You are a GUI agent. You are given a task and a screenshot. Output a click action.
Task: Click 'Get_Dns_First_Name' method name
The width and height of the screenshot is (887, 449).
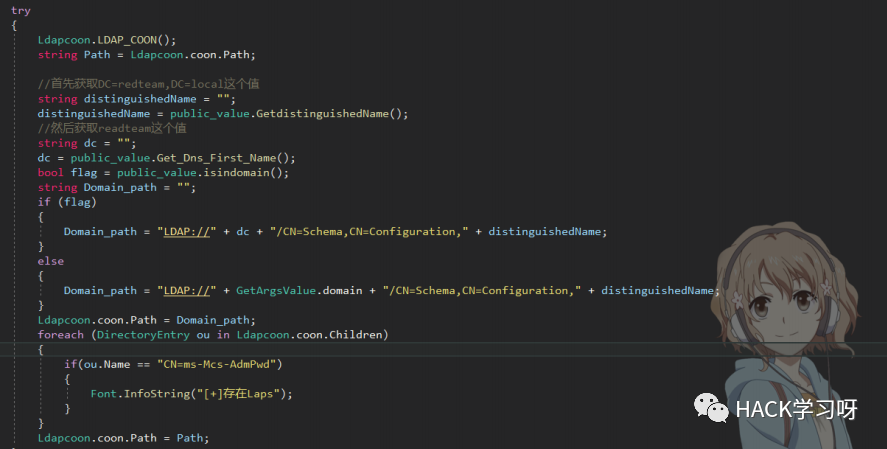(x=216, y=158)
